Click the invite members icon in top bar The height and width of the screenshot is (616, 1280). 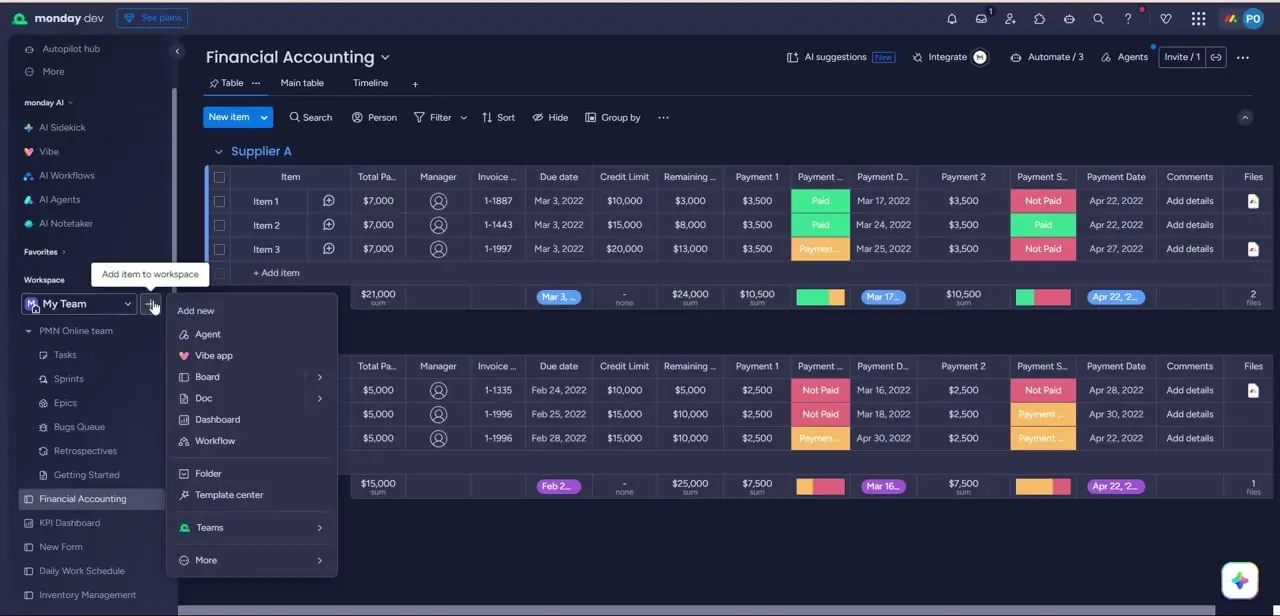coord(1010,19)
